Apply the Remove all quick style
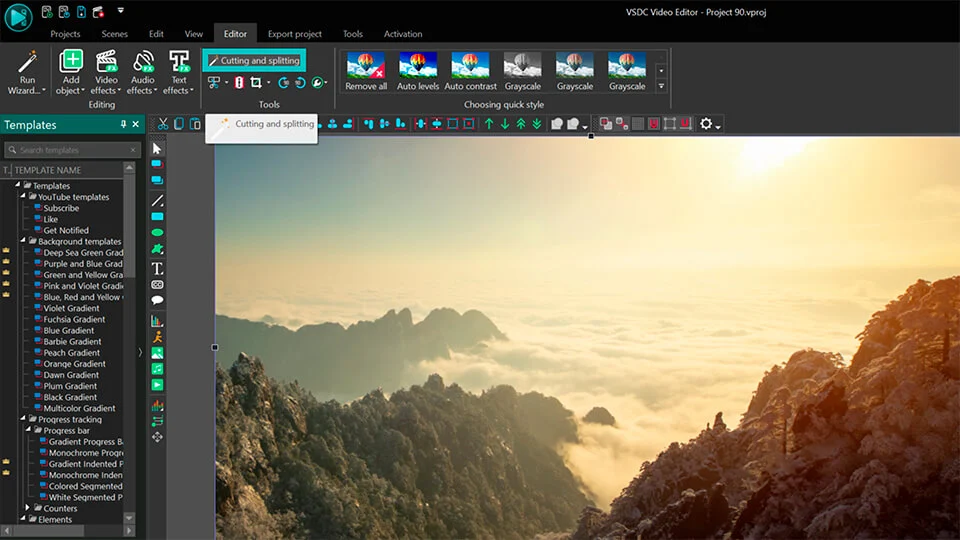Viewport: 960px width, 540px height. (x=366, y=72)
